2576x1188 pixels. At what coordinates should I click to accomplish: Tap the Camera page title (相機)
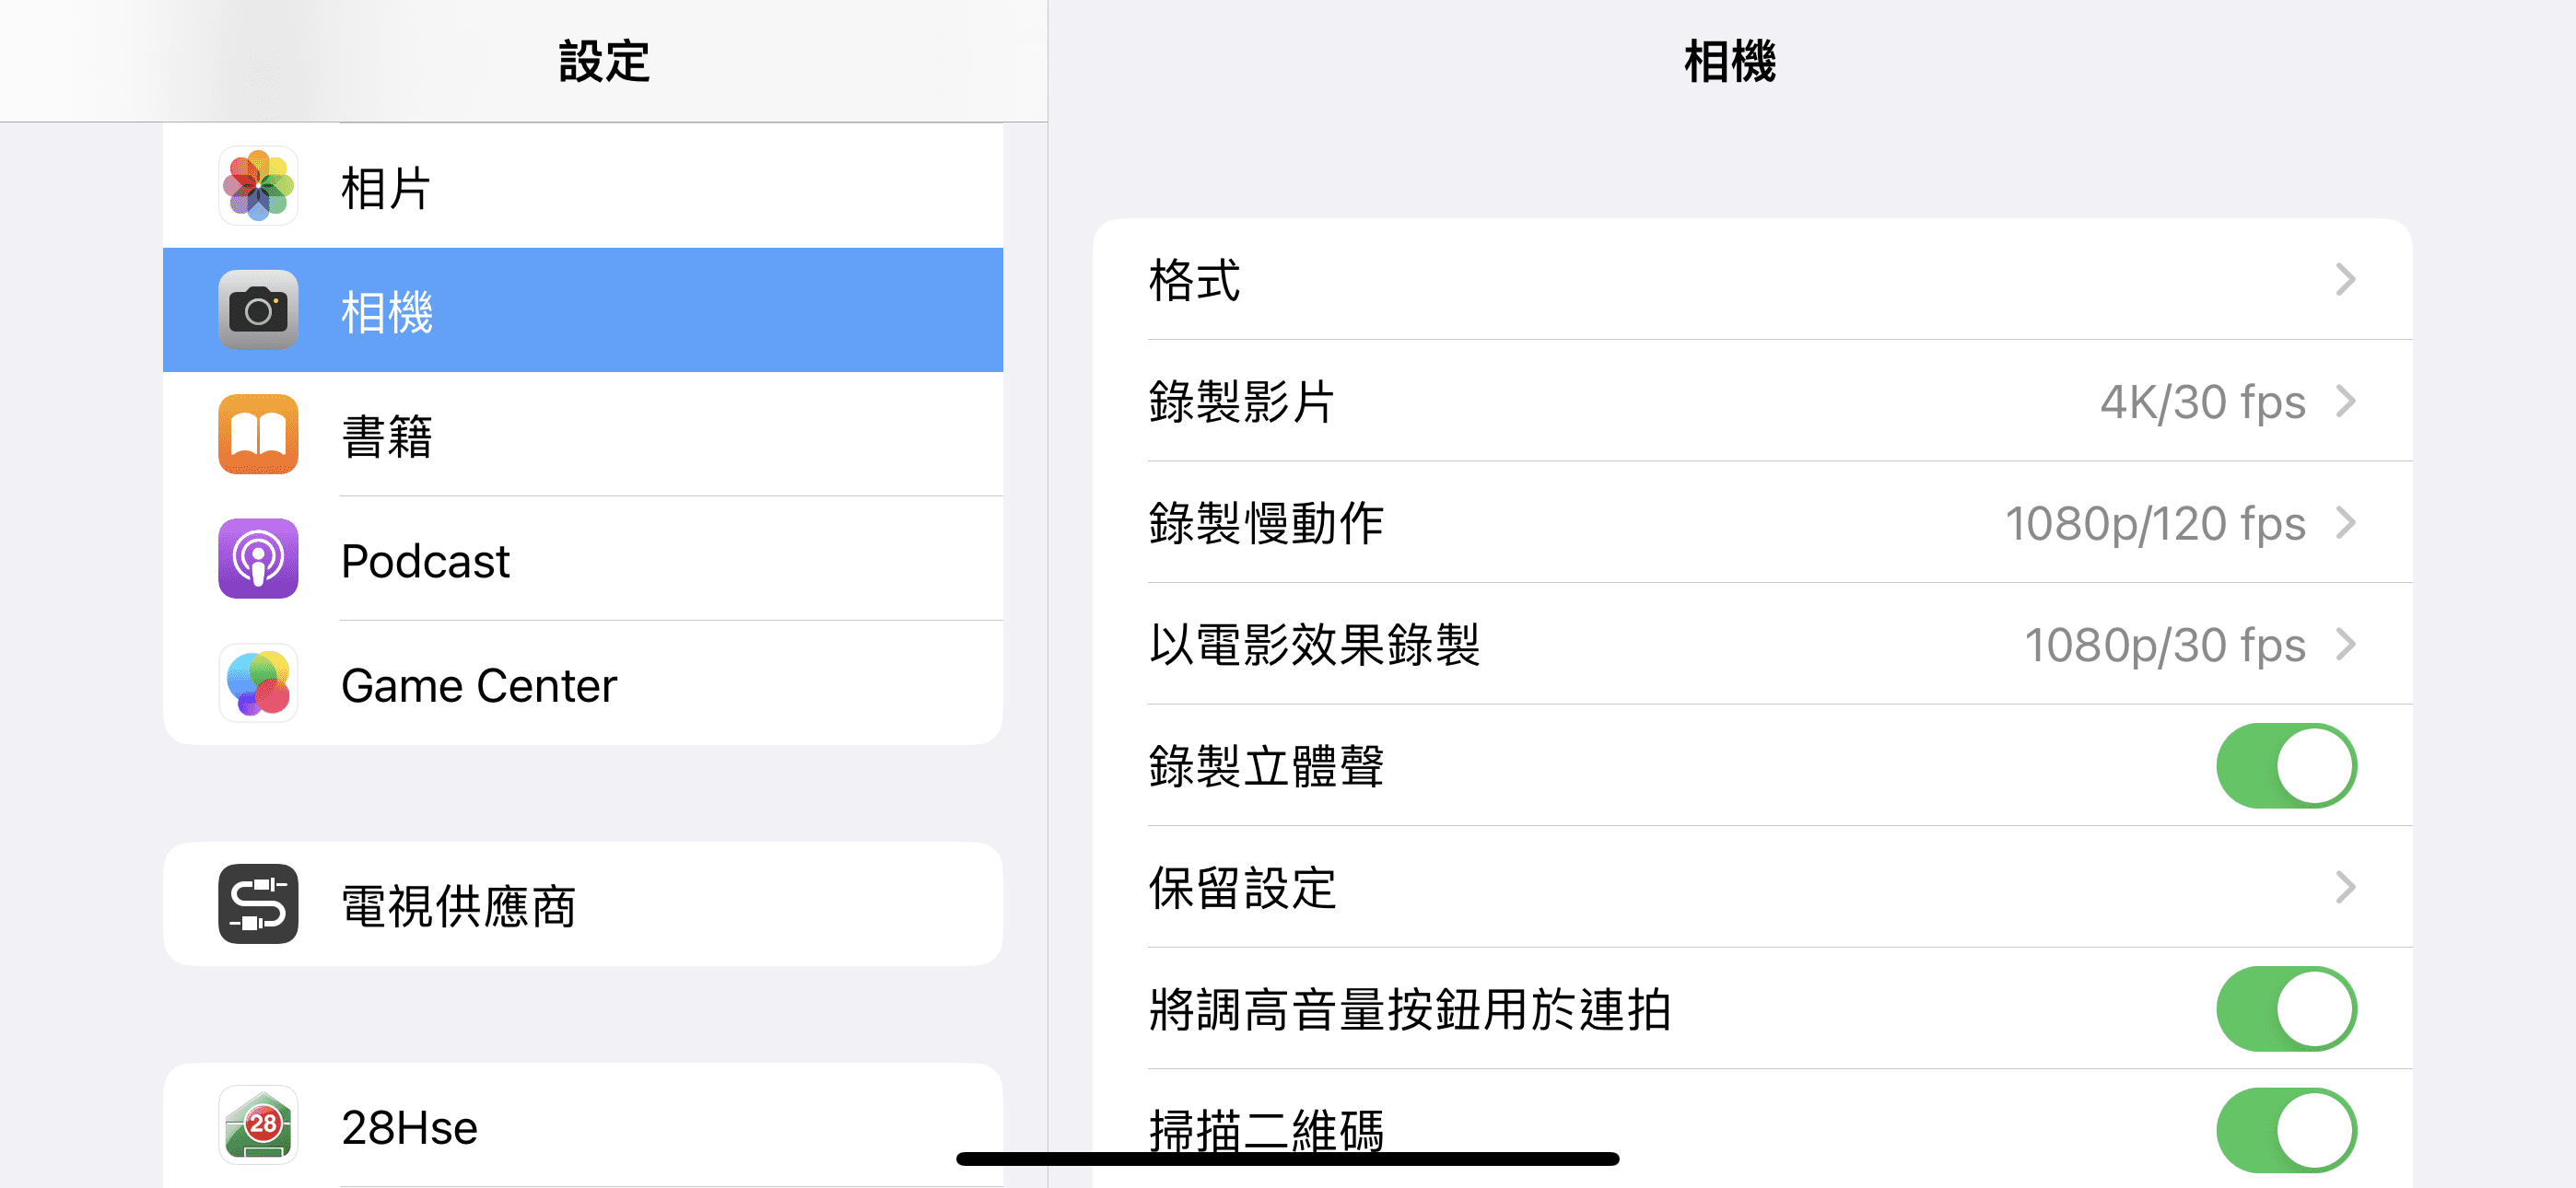pos(1730,61)
